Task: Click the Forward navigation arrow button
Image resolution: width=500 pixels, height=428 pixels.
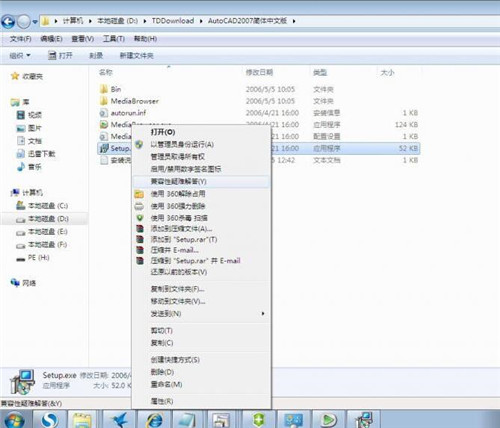Action: point(23,22)
